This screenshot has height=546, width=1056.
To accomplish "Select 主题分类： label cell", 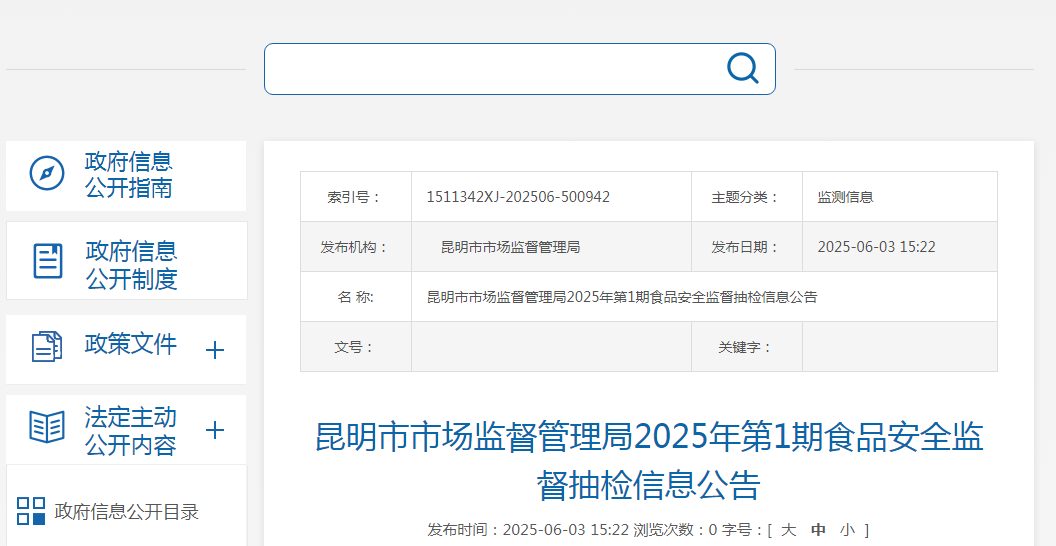I will (746, 197).
